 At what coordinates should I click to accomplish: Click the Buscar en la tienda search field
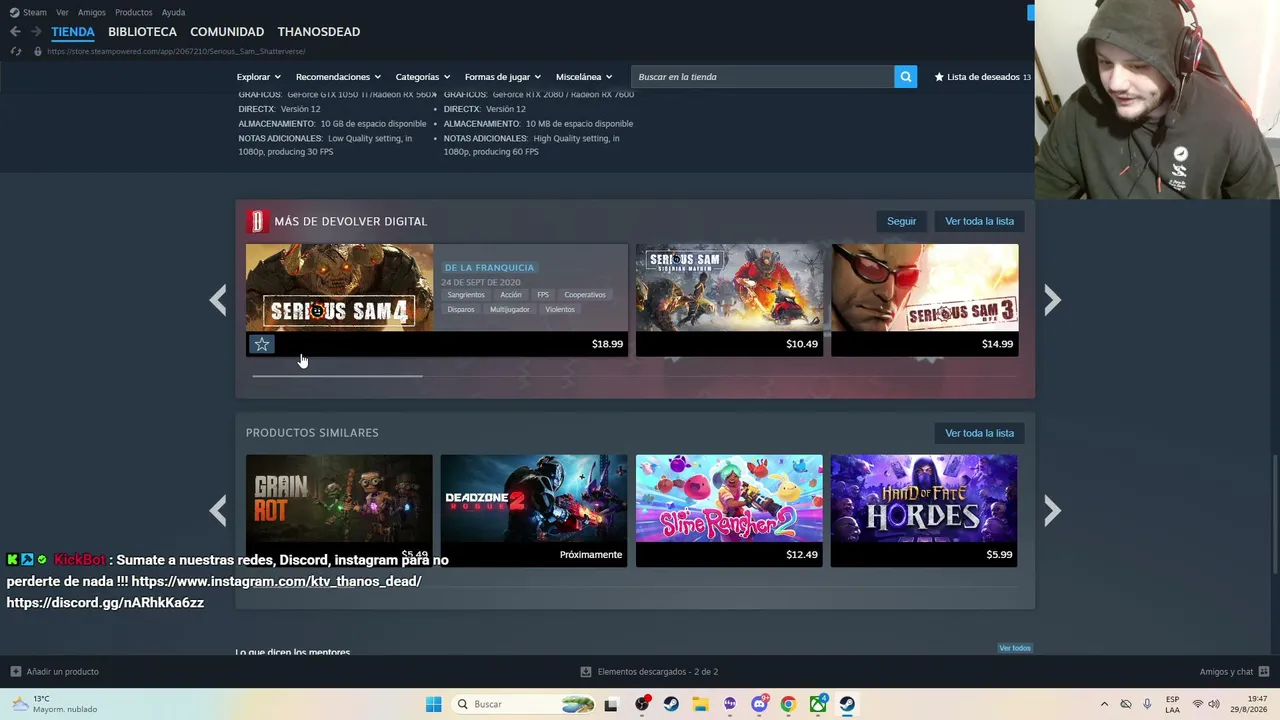(762, 77)
